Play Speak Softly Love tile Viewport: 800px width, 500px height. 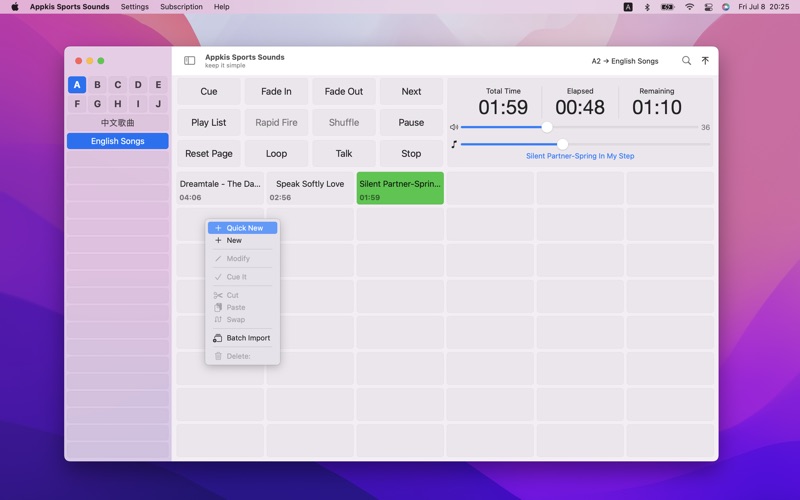pyautogui.click(x=310, y=188)
